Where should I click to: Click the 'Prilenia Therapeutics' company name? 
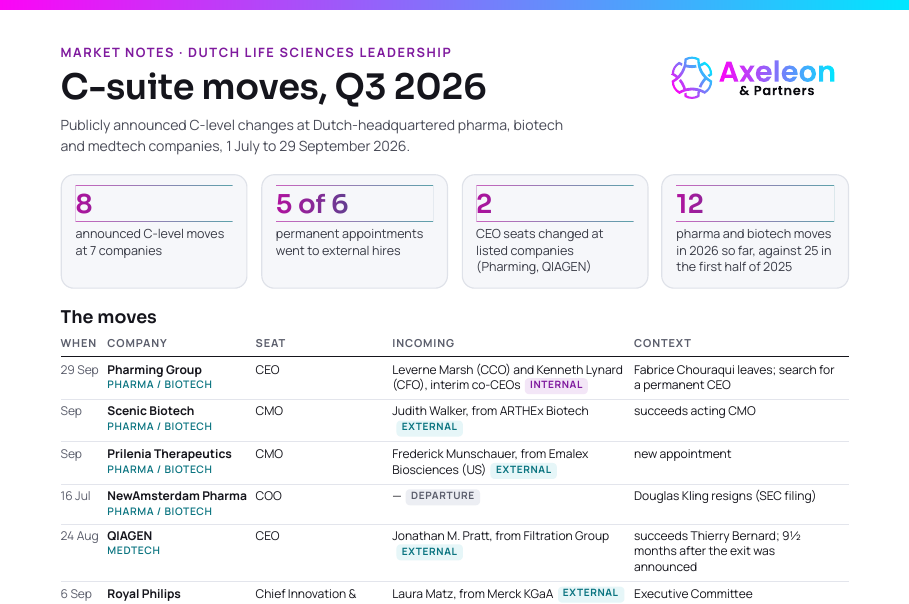pos(169,454)
